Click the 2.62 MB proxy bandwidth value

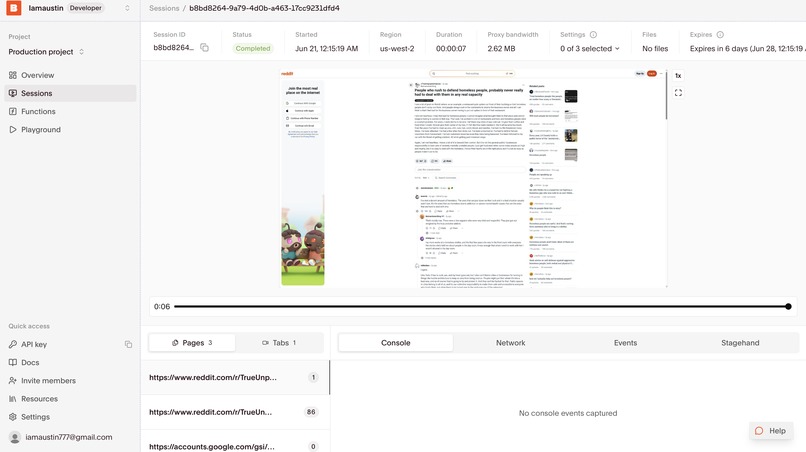coord(501,48)
